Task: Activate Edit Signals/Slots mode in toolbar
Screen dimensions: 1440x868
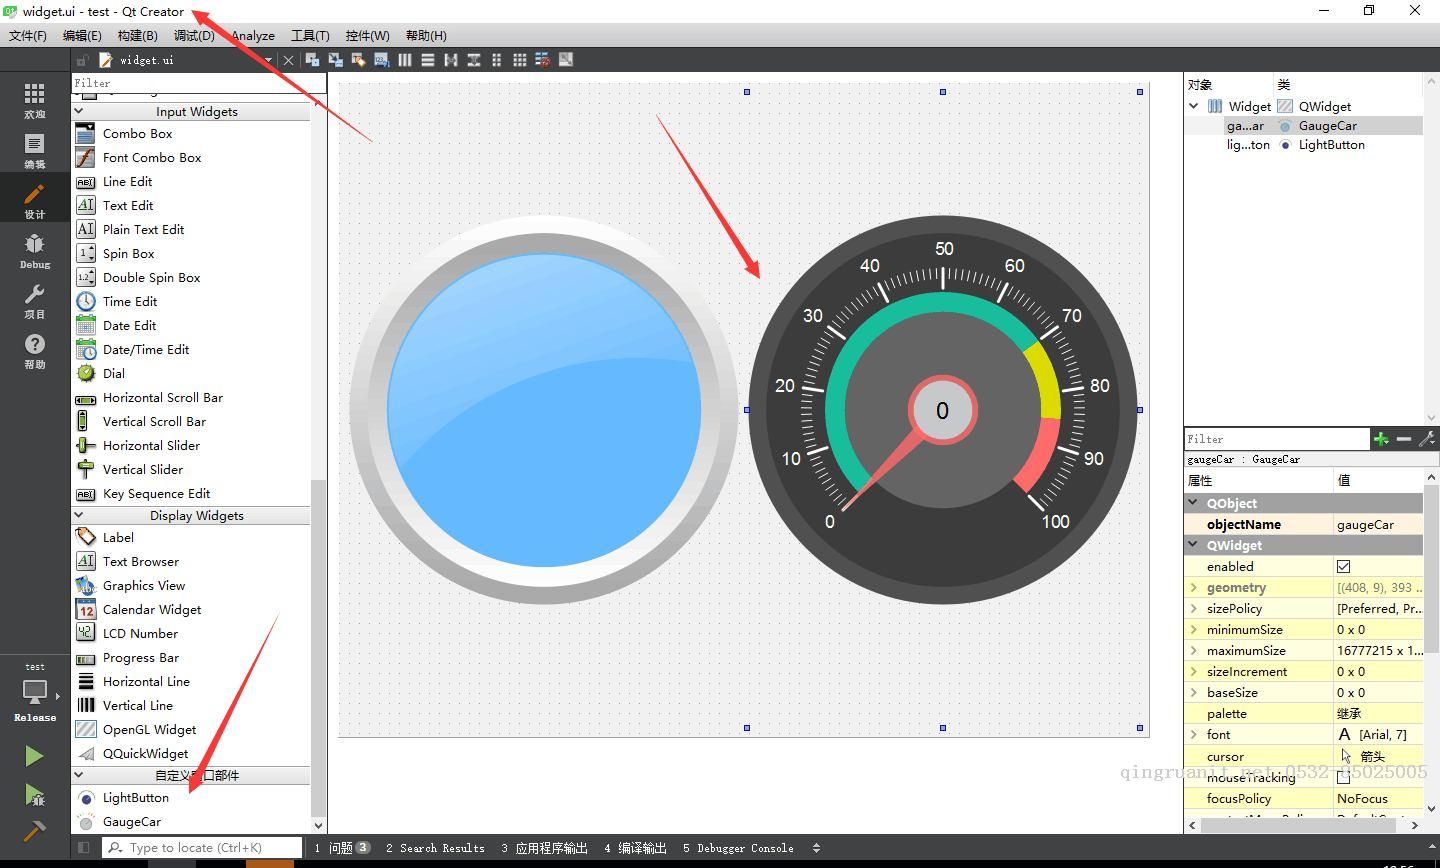Action: coord(335,60)
